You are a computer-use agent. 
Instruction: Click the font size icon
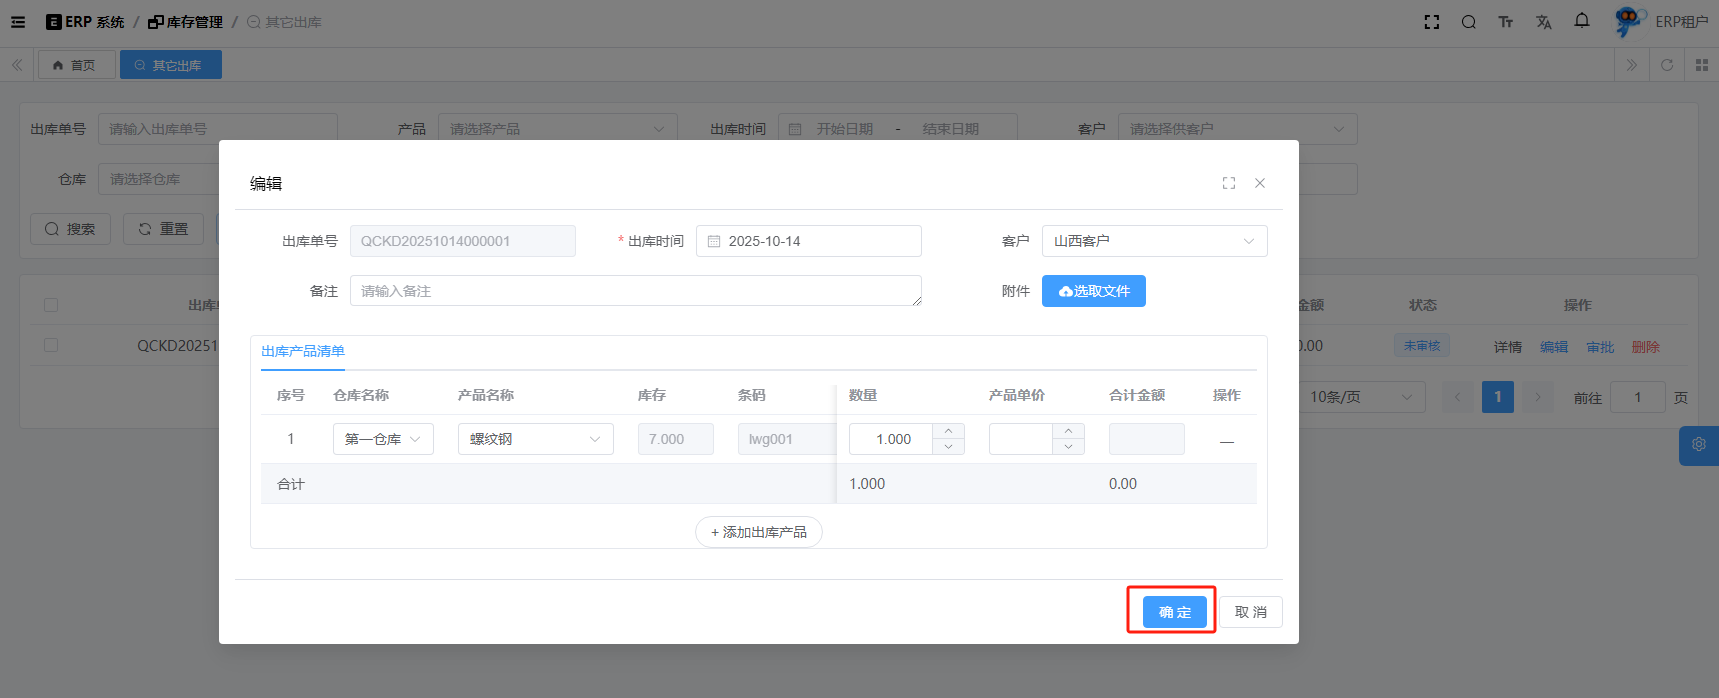(x=1506, y=22)
